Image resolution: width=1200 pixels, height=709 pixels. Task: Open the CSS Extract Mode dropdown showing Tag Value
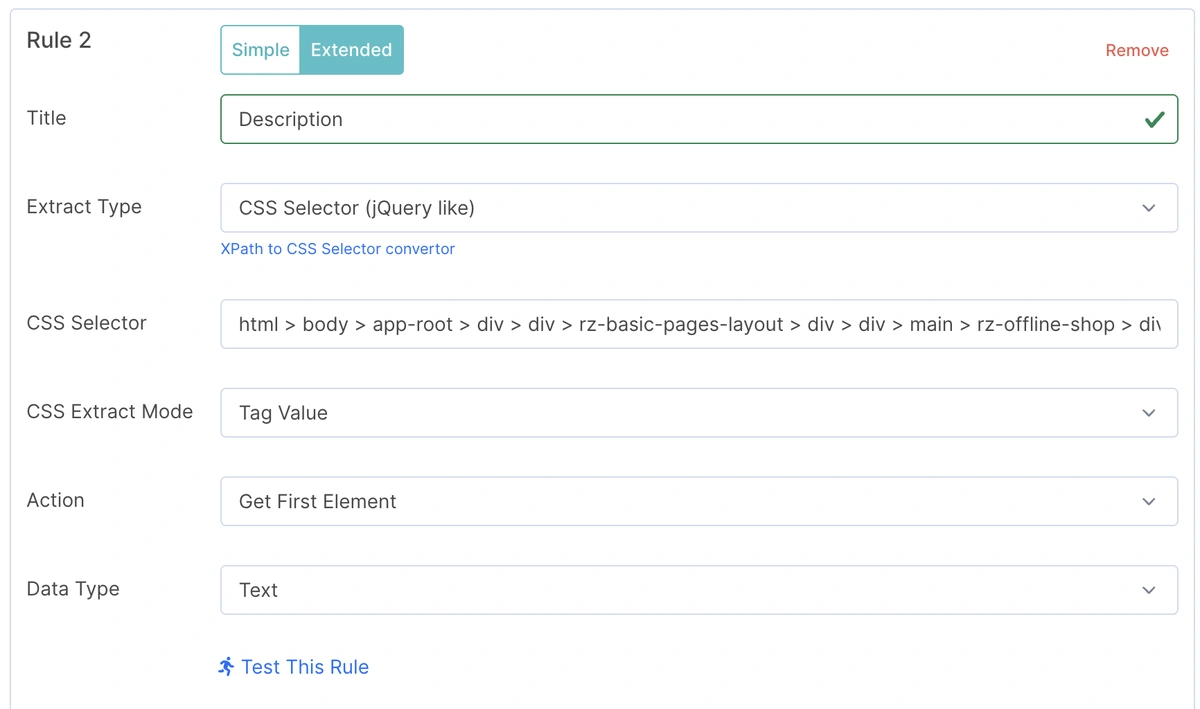(x=698, y=413)
